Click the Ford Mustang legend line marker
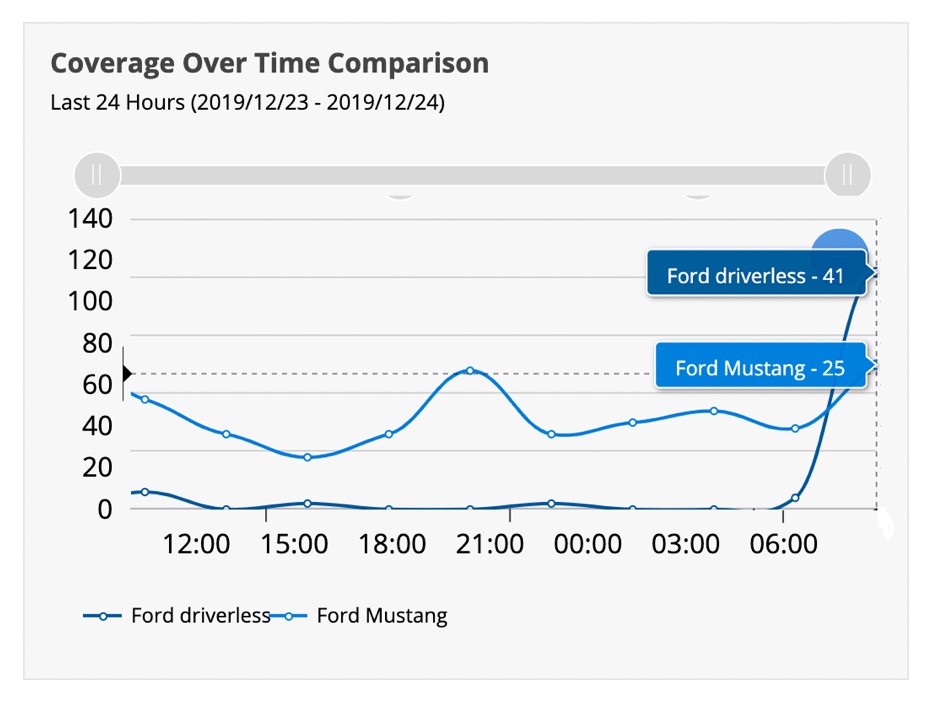The height and width of the screenshot is (702, 932). (290, 616)
